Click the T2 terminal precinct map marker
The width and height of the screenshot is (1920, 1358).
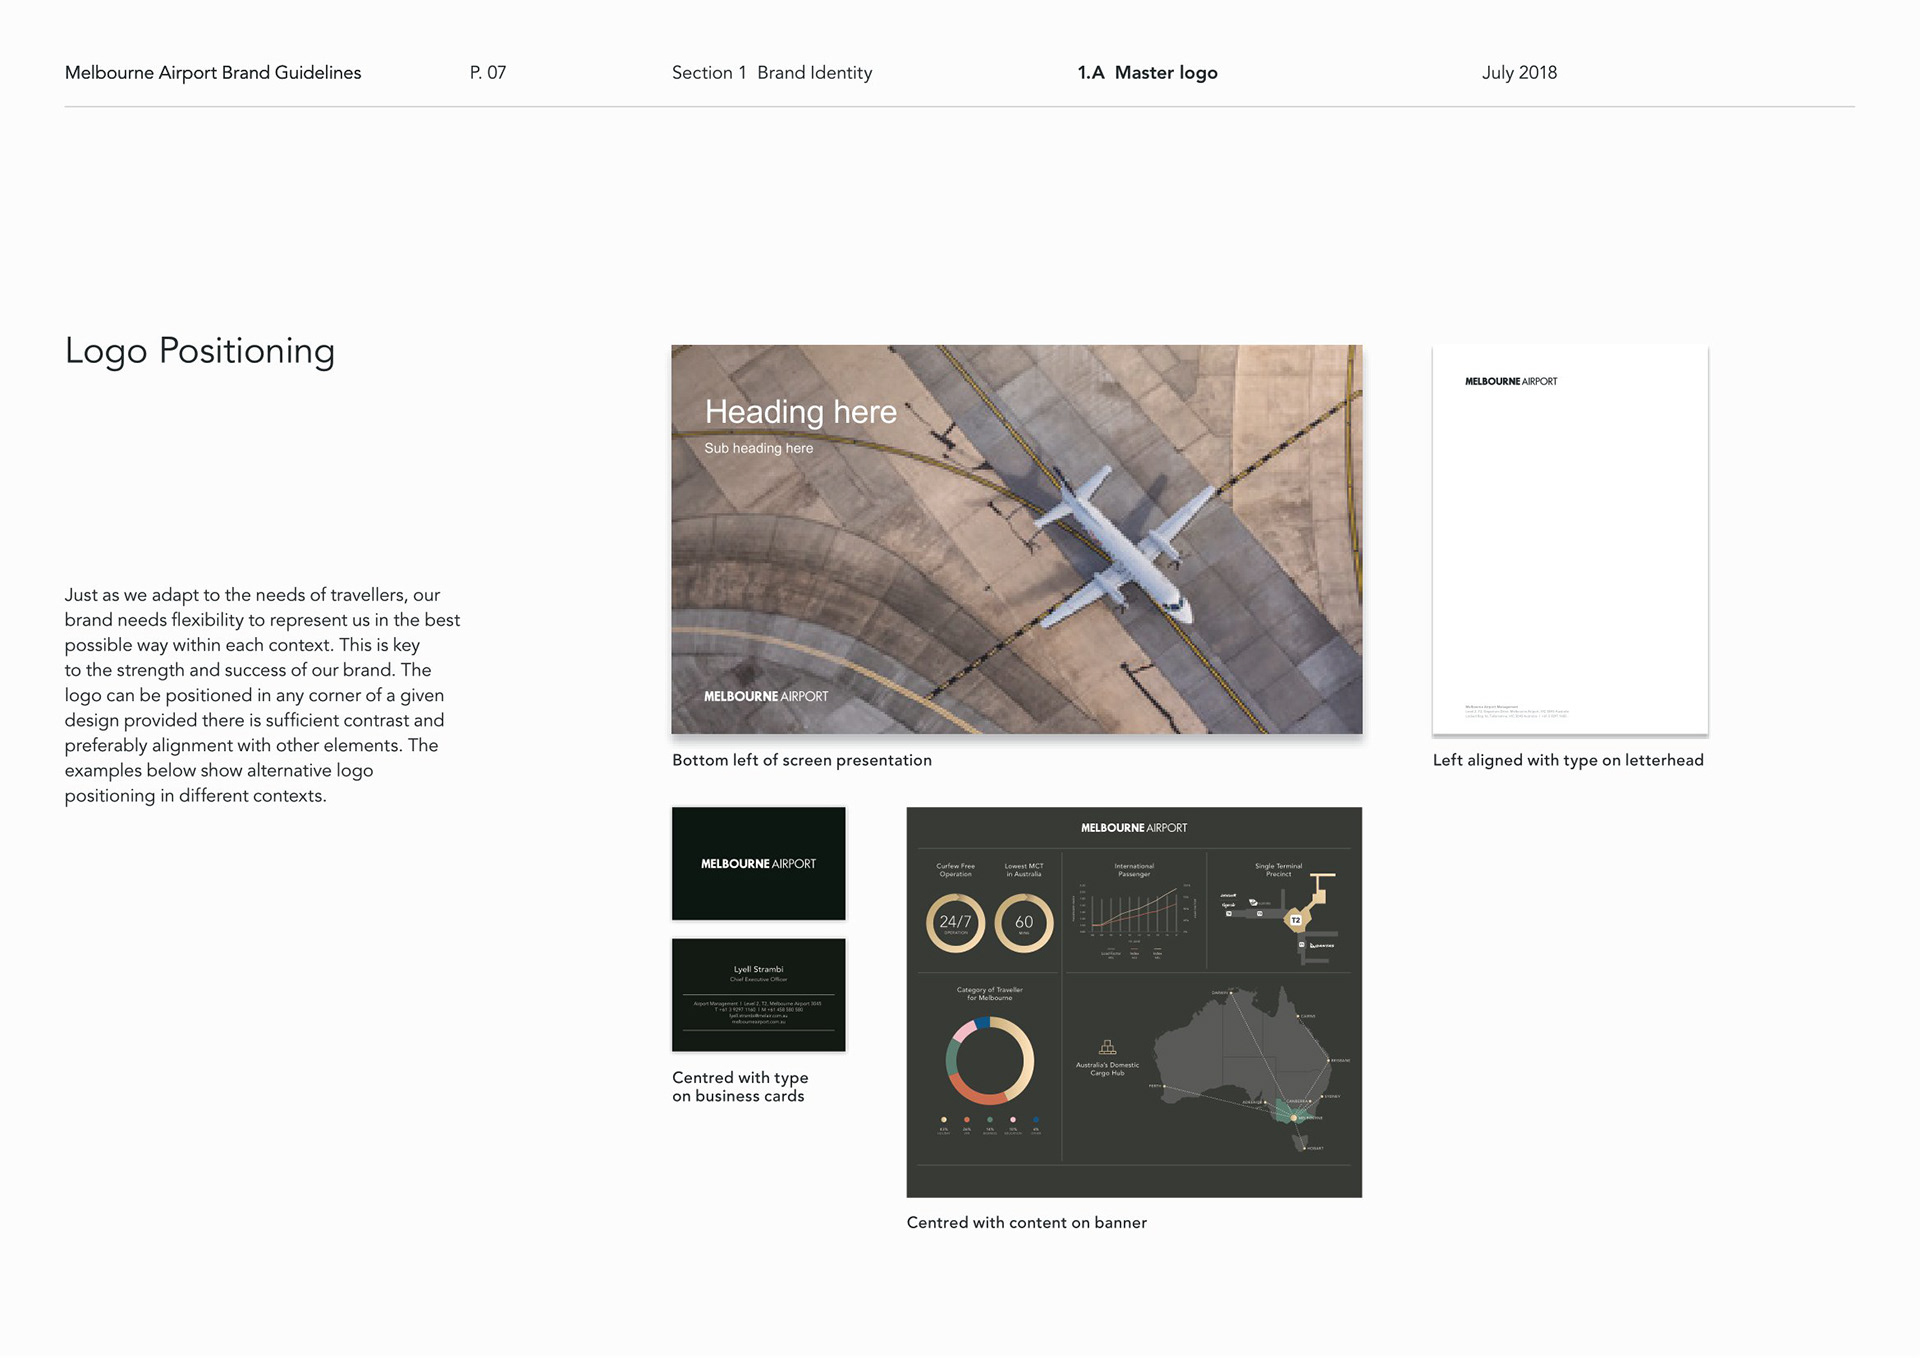[1295, 919]
